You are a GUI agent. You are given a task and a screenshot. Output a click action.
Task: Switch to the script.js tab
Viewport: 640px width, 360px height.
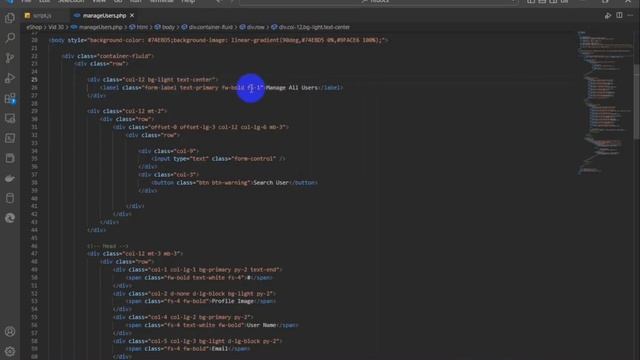(42, 16)
